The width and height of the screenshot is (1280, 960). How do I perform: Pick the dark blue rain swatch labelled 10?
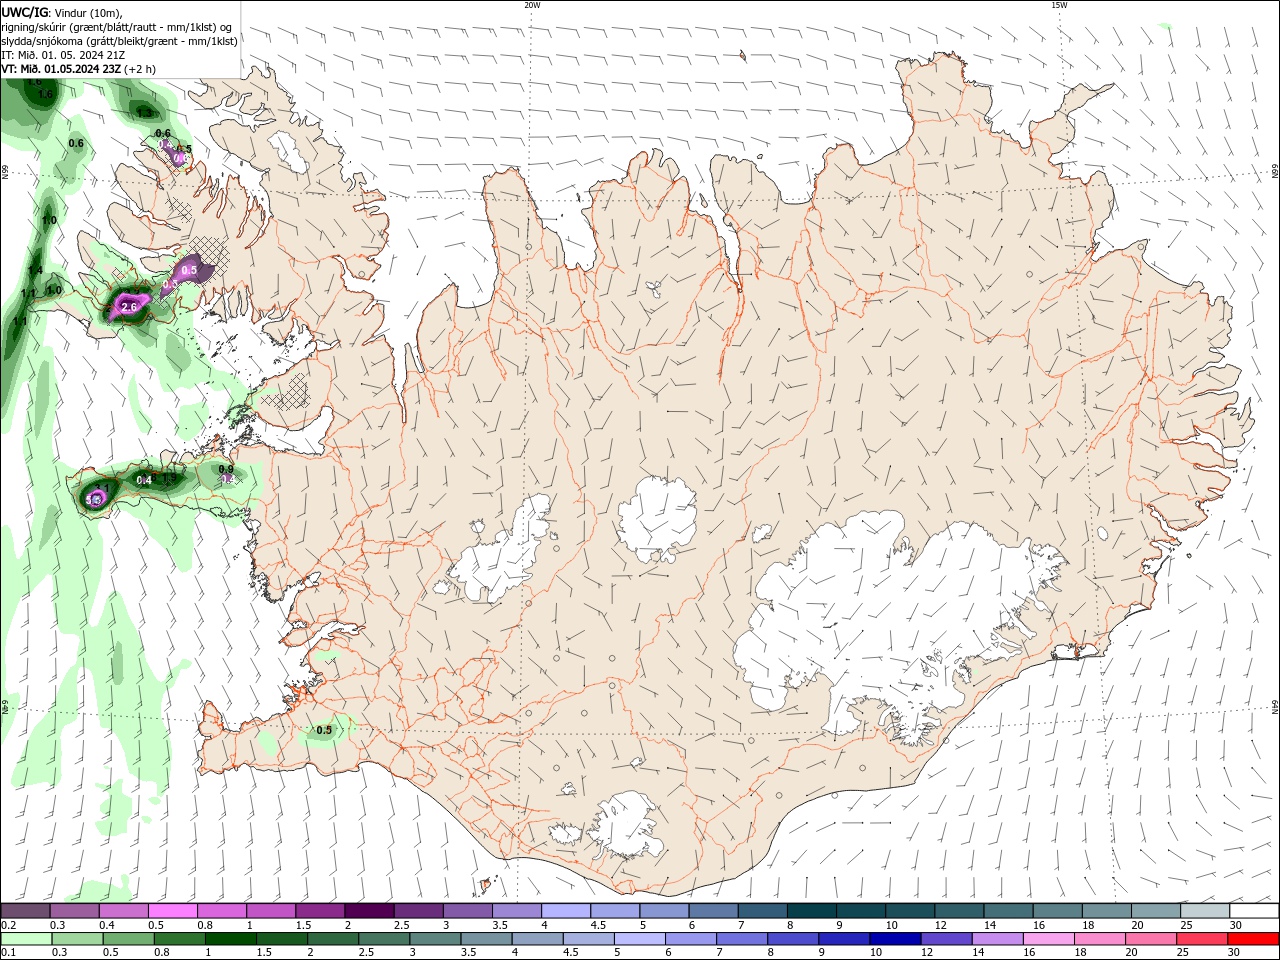pos(893,939)
